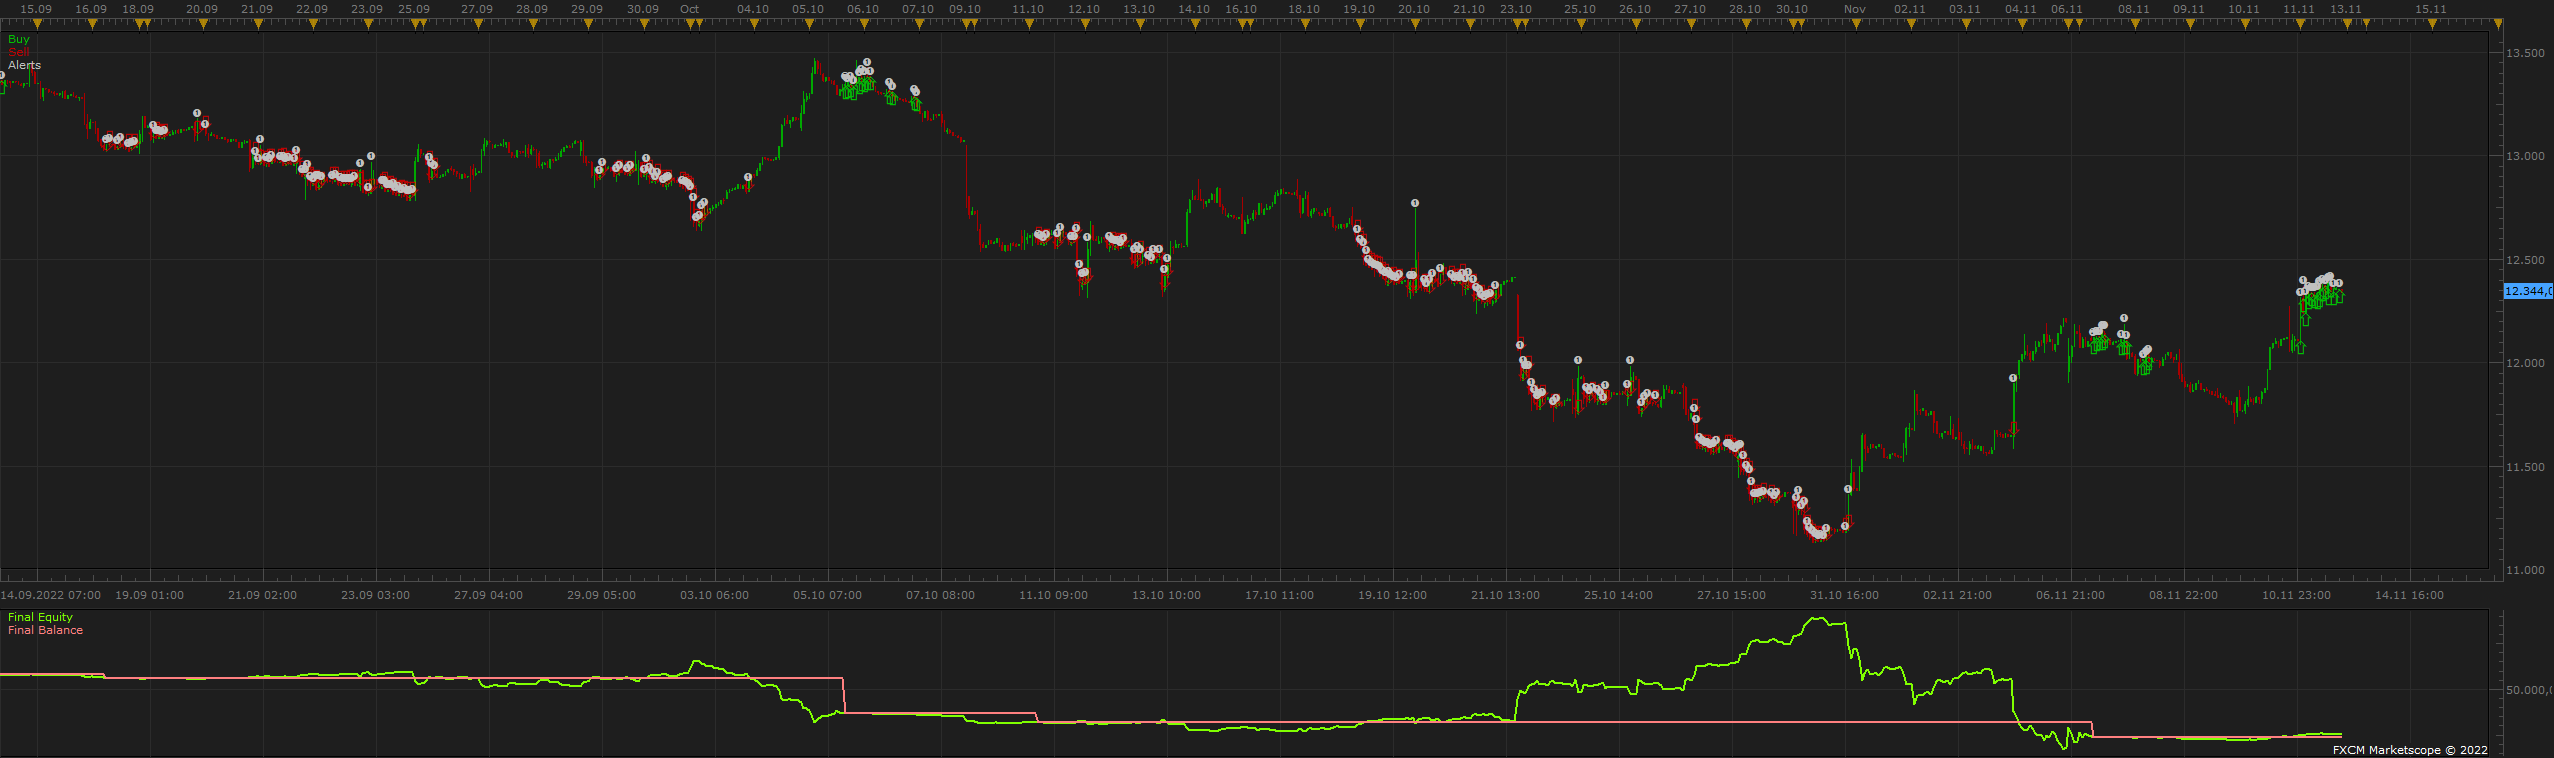The image size is (2554, 758).
Task: Select the Final Balance indicator label
Action: coord(46,630)
